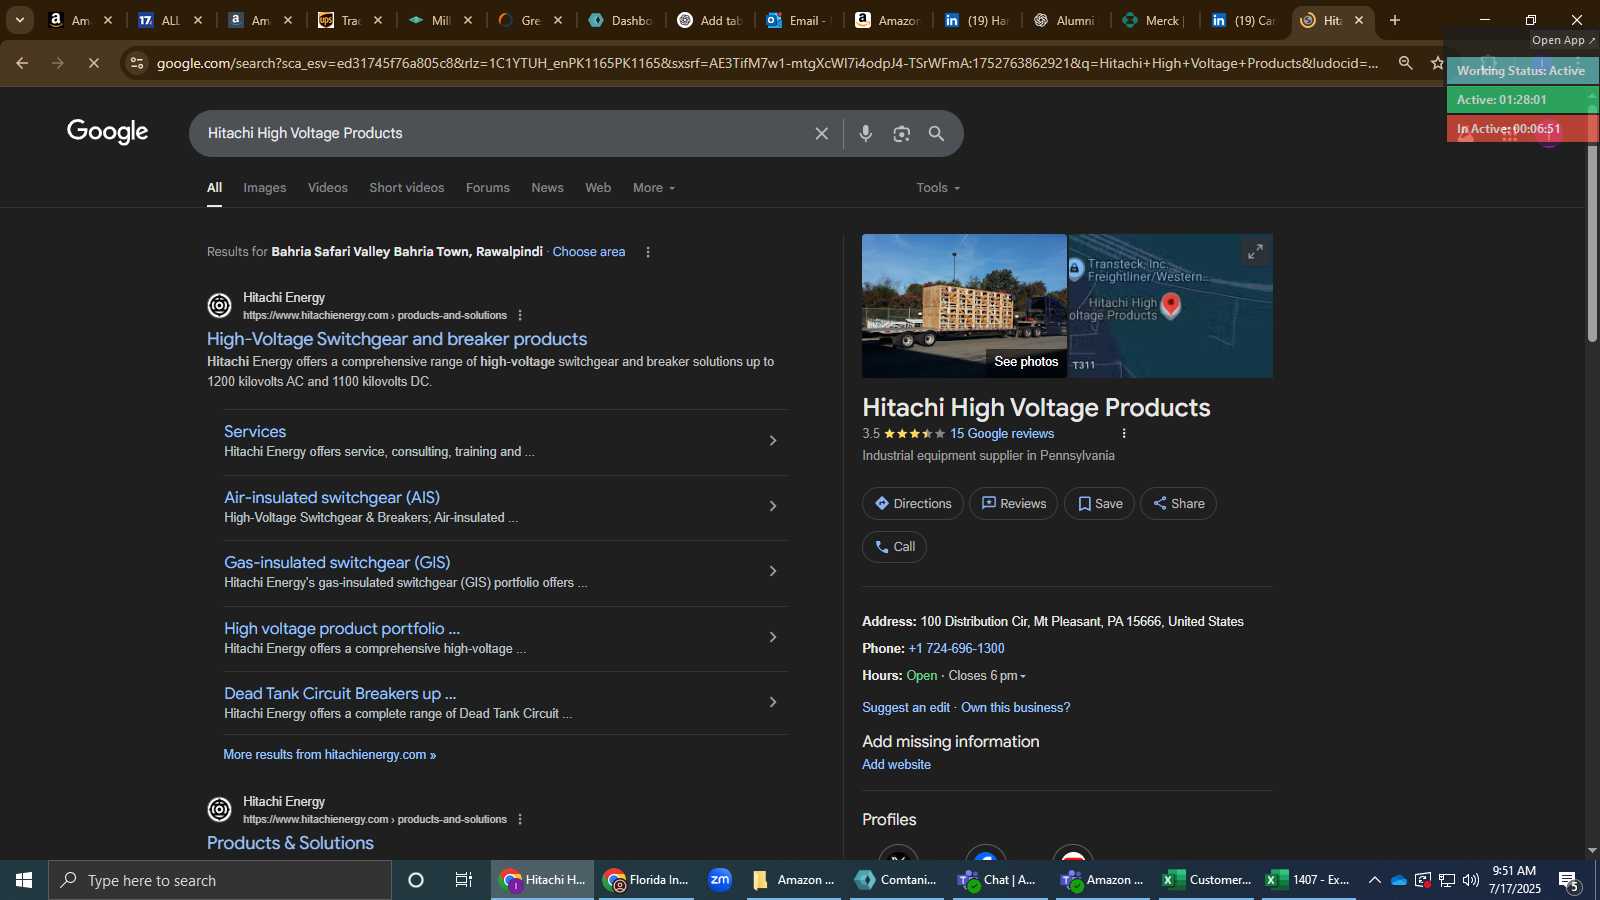1600x900 pixels.
Task: Open menu dots beside Google reviews
Action: click(1124, 434)
